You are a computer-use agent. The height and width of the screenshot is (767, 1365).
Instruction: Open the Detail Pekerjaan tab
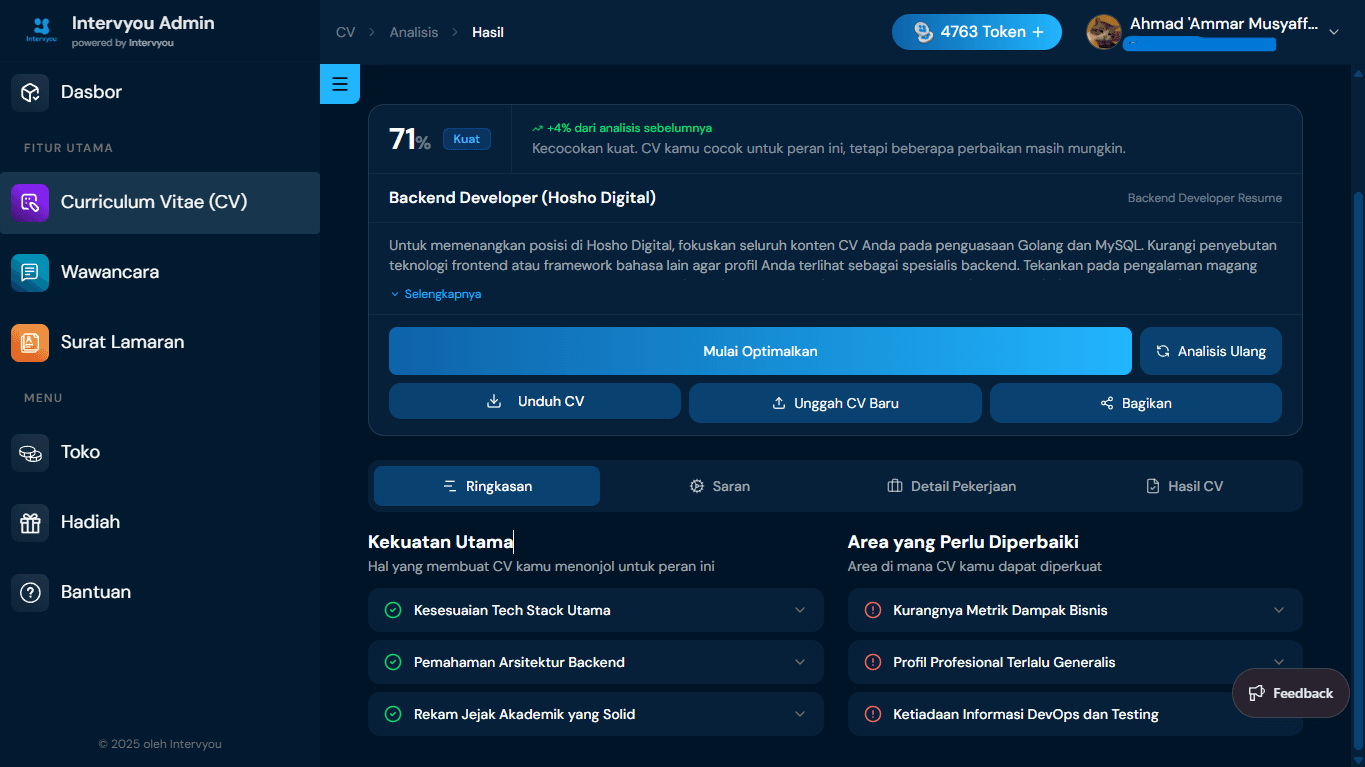point(952,486)
